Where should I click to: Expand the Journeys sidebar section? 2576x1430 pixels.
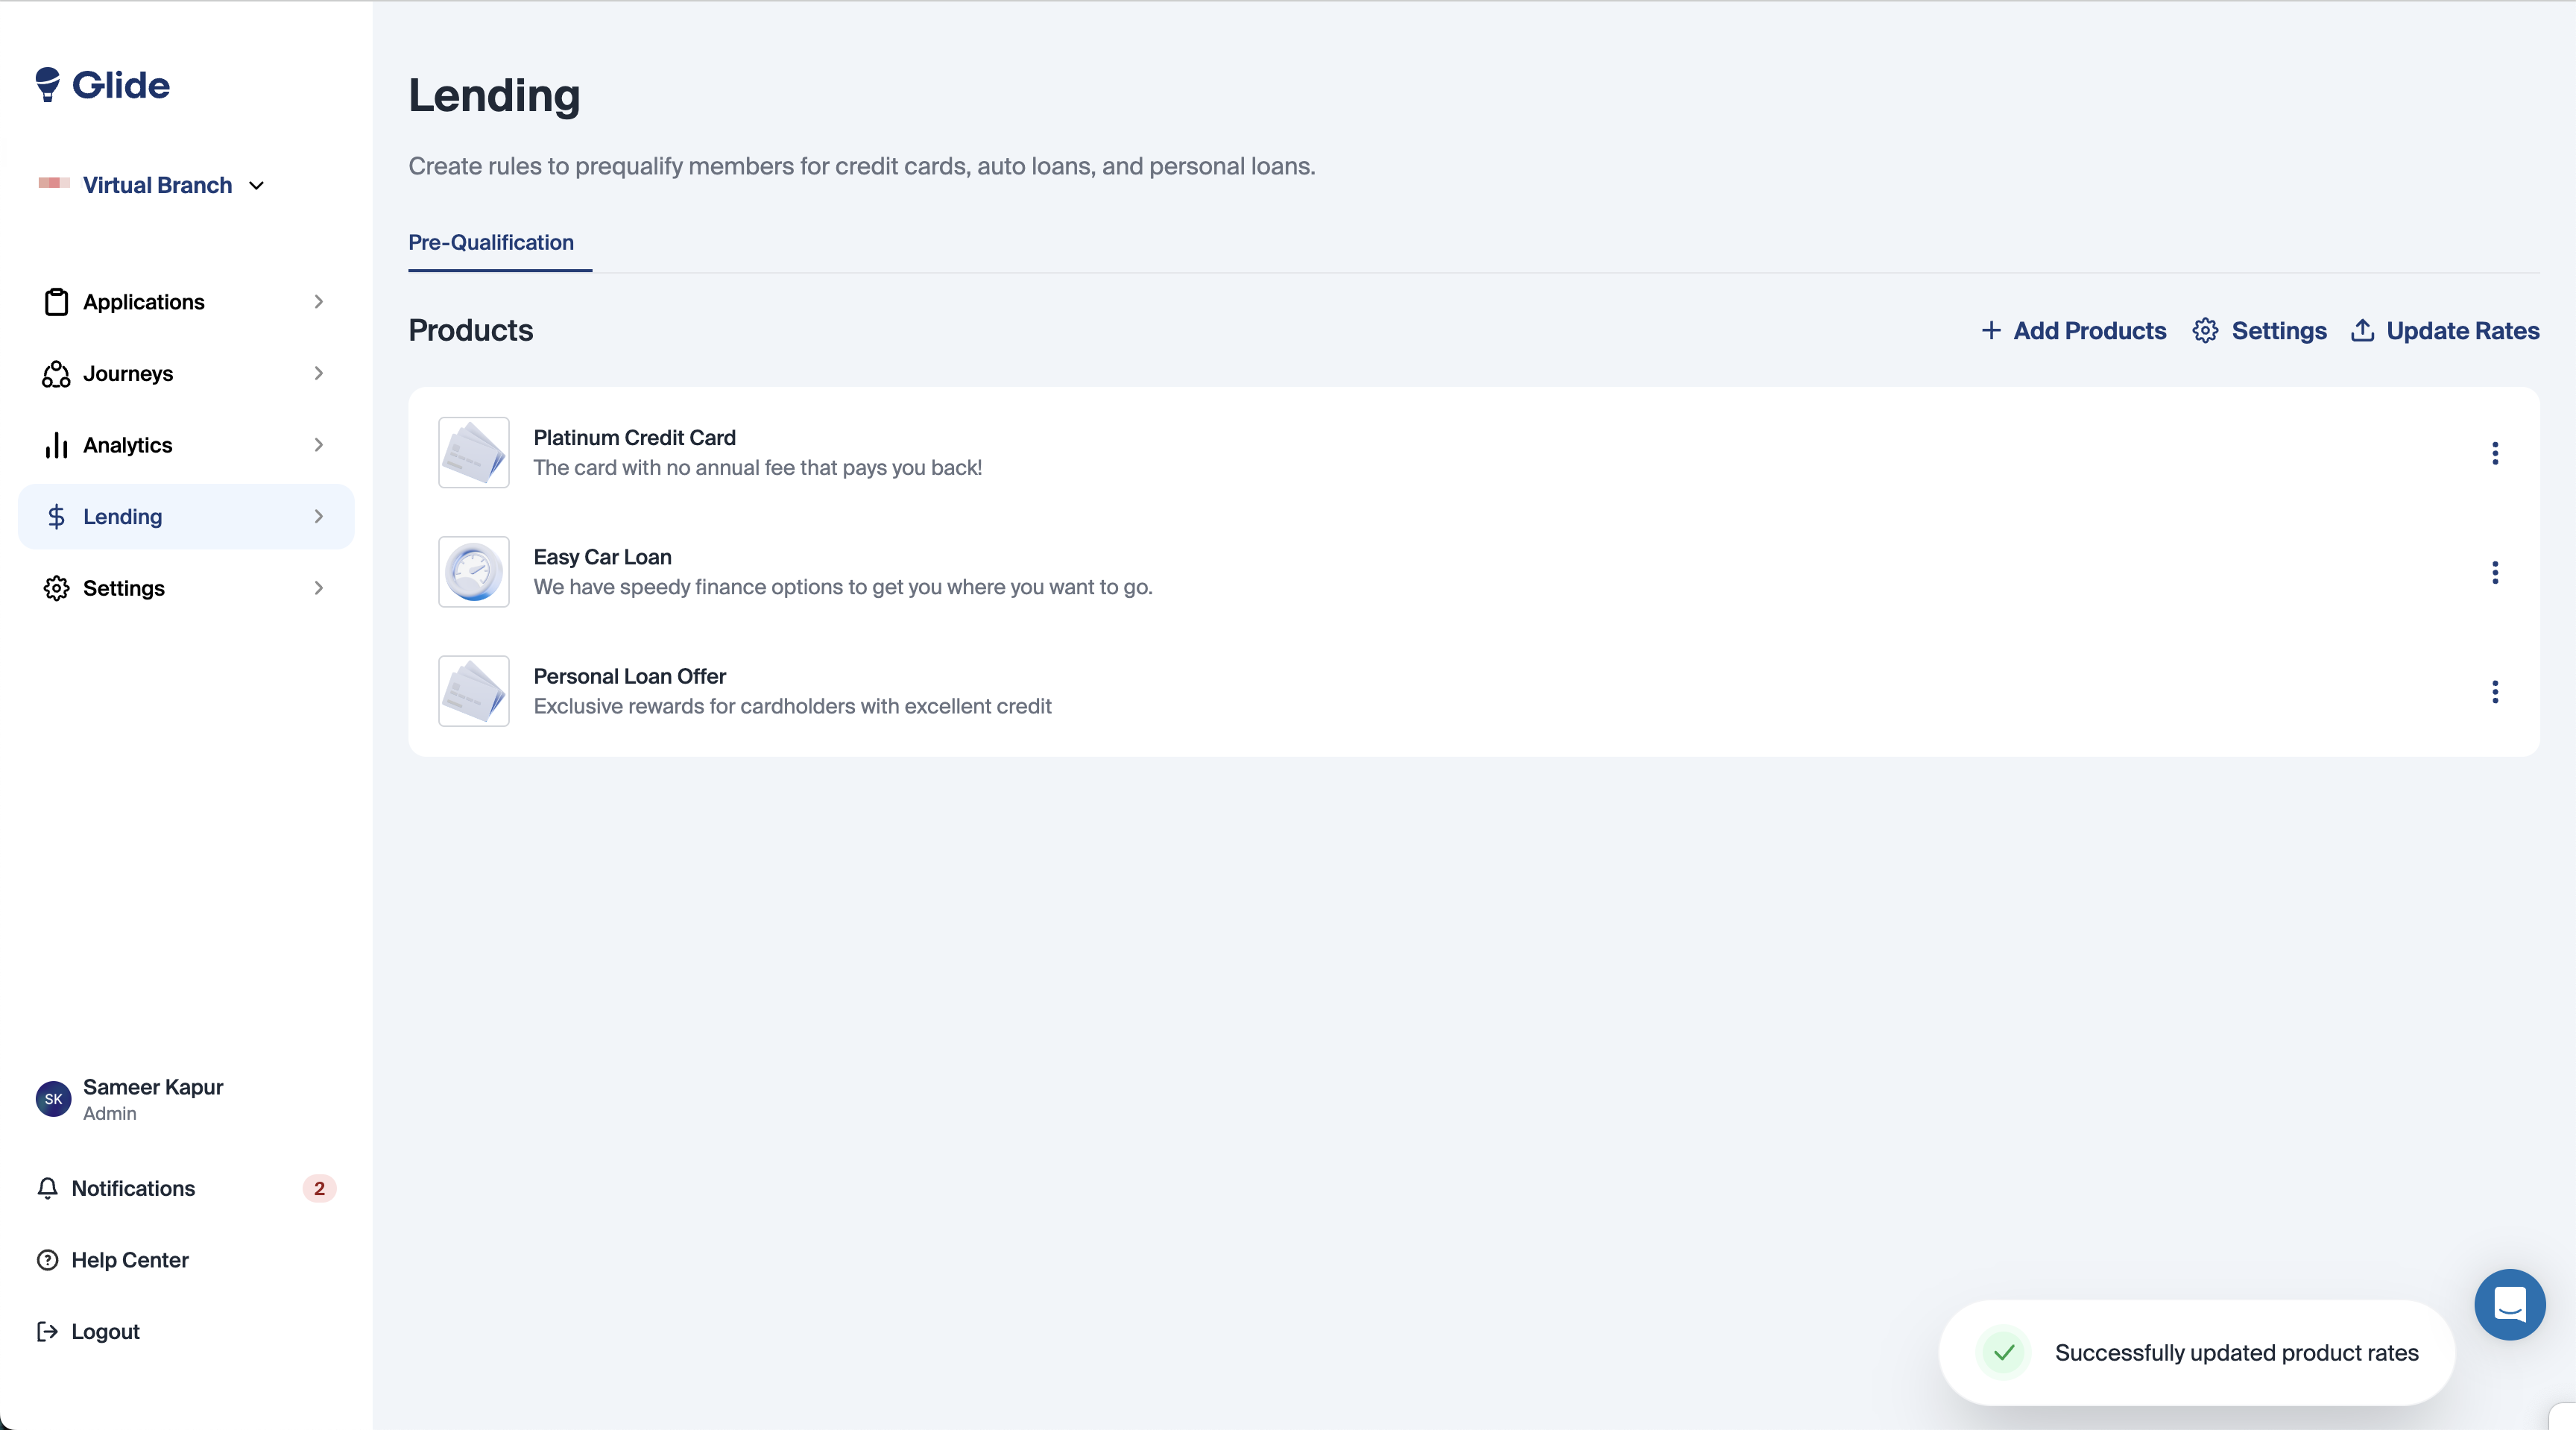tap(185, 373)
